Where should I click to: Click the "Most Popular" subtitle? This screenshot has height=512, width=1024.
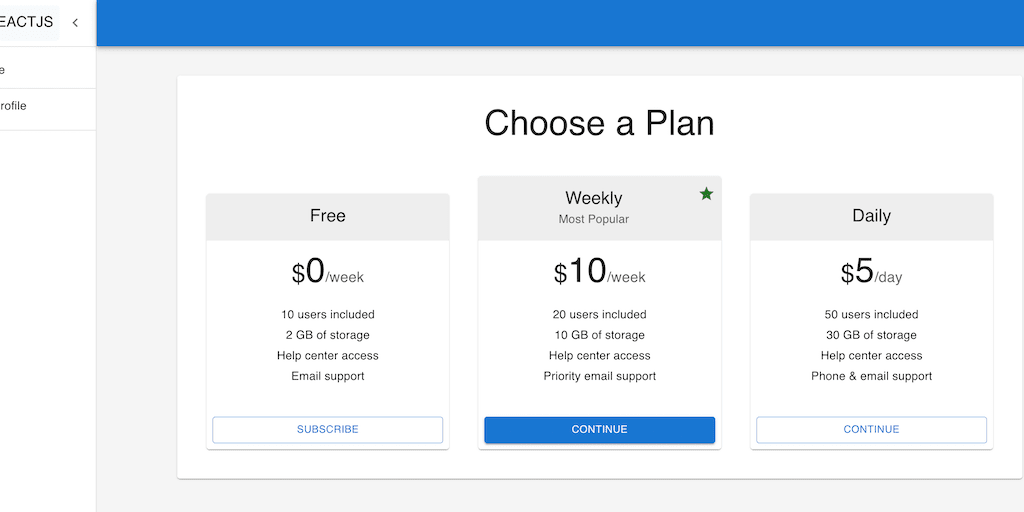click(x=593, y=219)
